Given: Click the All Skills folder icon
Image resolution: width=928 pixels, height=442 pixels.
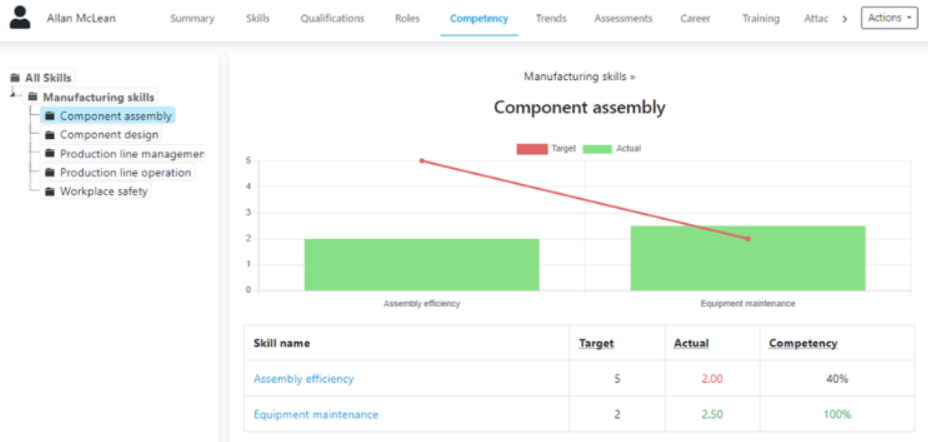Looking at the screenshot, I should pyautogui.click(x=15, y=78).
